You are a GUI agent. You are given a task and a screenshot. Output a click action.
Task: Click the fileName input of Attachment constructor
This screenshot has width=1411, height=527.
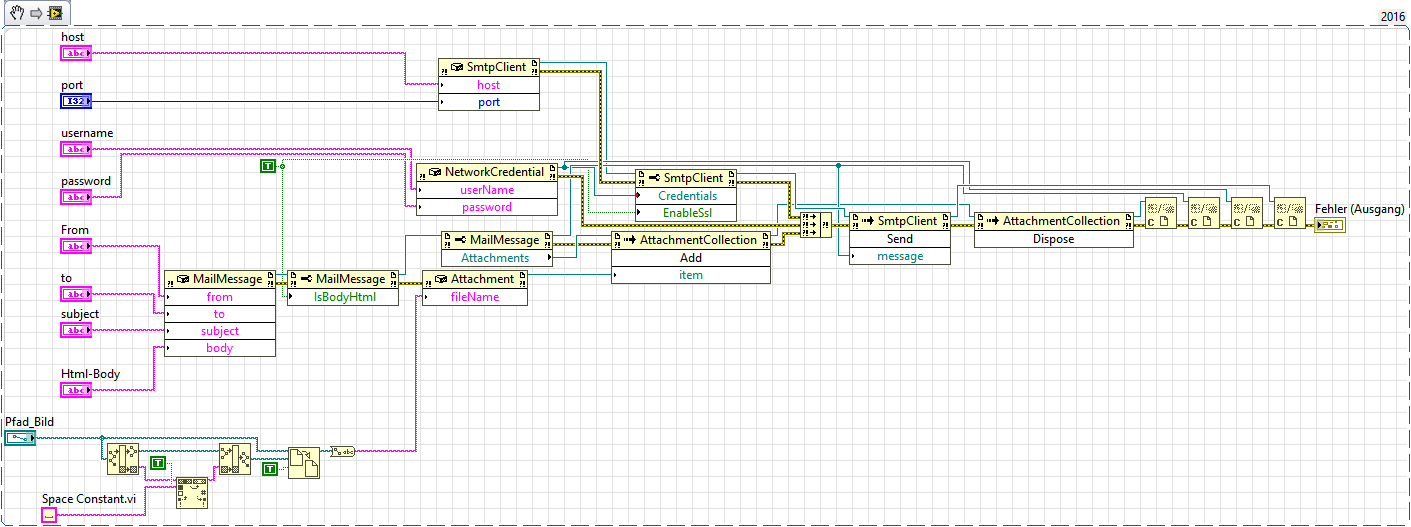(475, 297)
